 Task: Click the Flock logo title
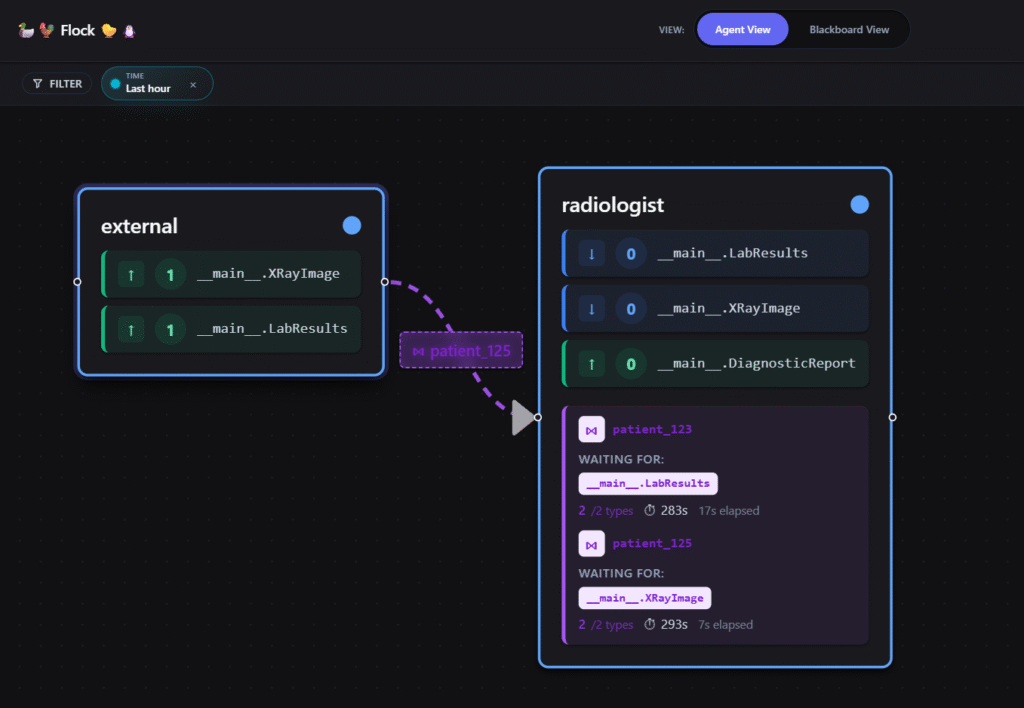click(x=77, y=30)
